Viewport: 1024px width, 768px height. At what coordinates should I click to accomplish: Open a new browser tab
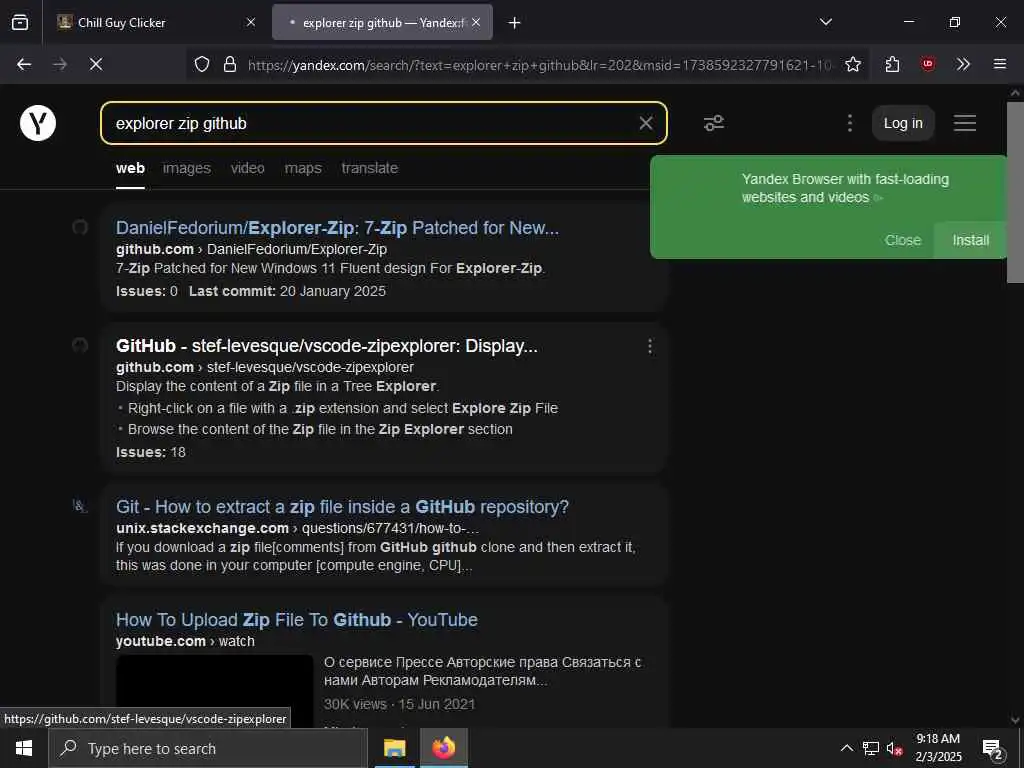[515, 23]
